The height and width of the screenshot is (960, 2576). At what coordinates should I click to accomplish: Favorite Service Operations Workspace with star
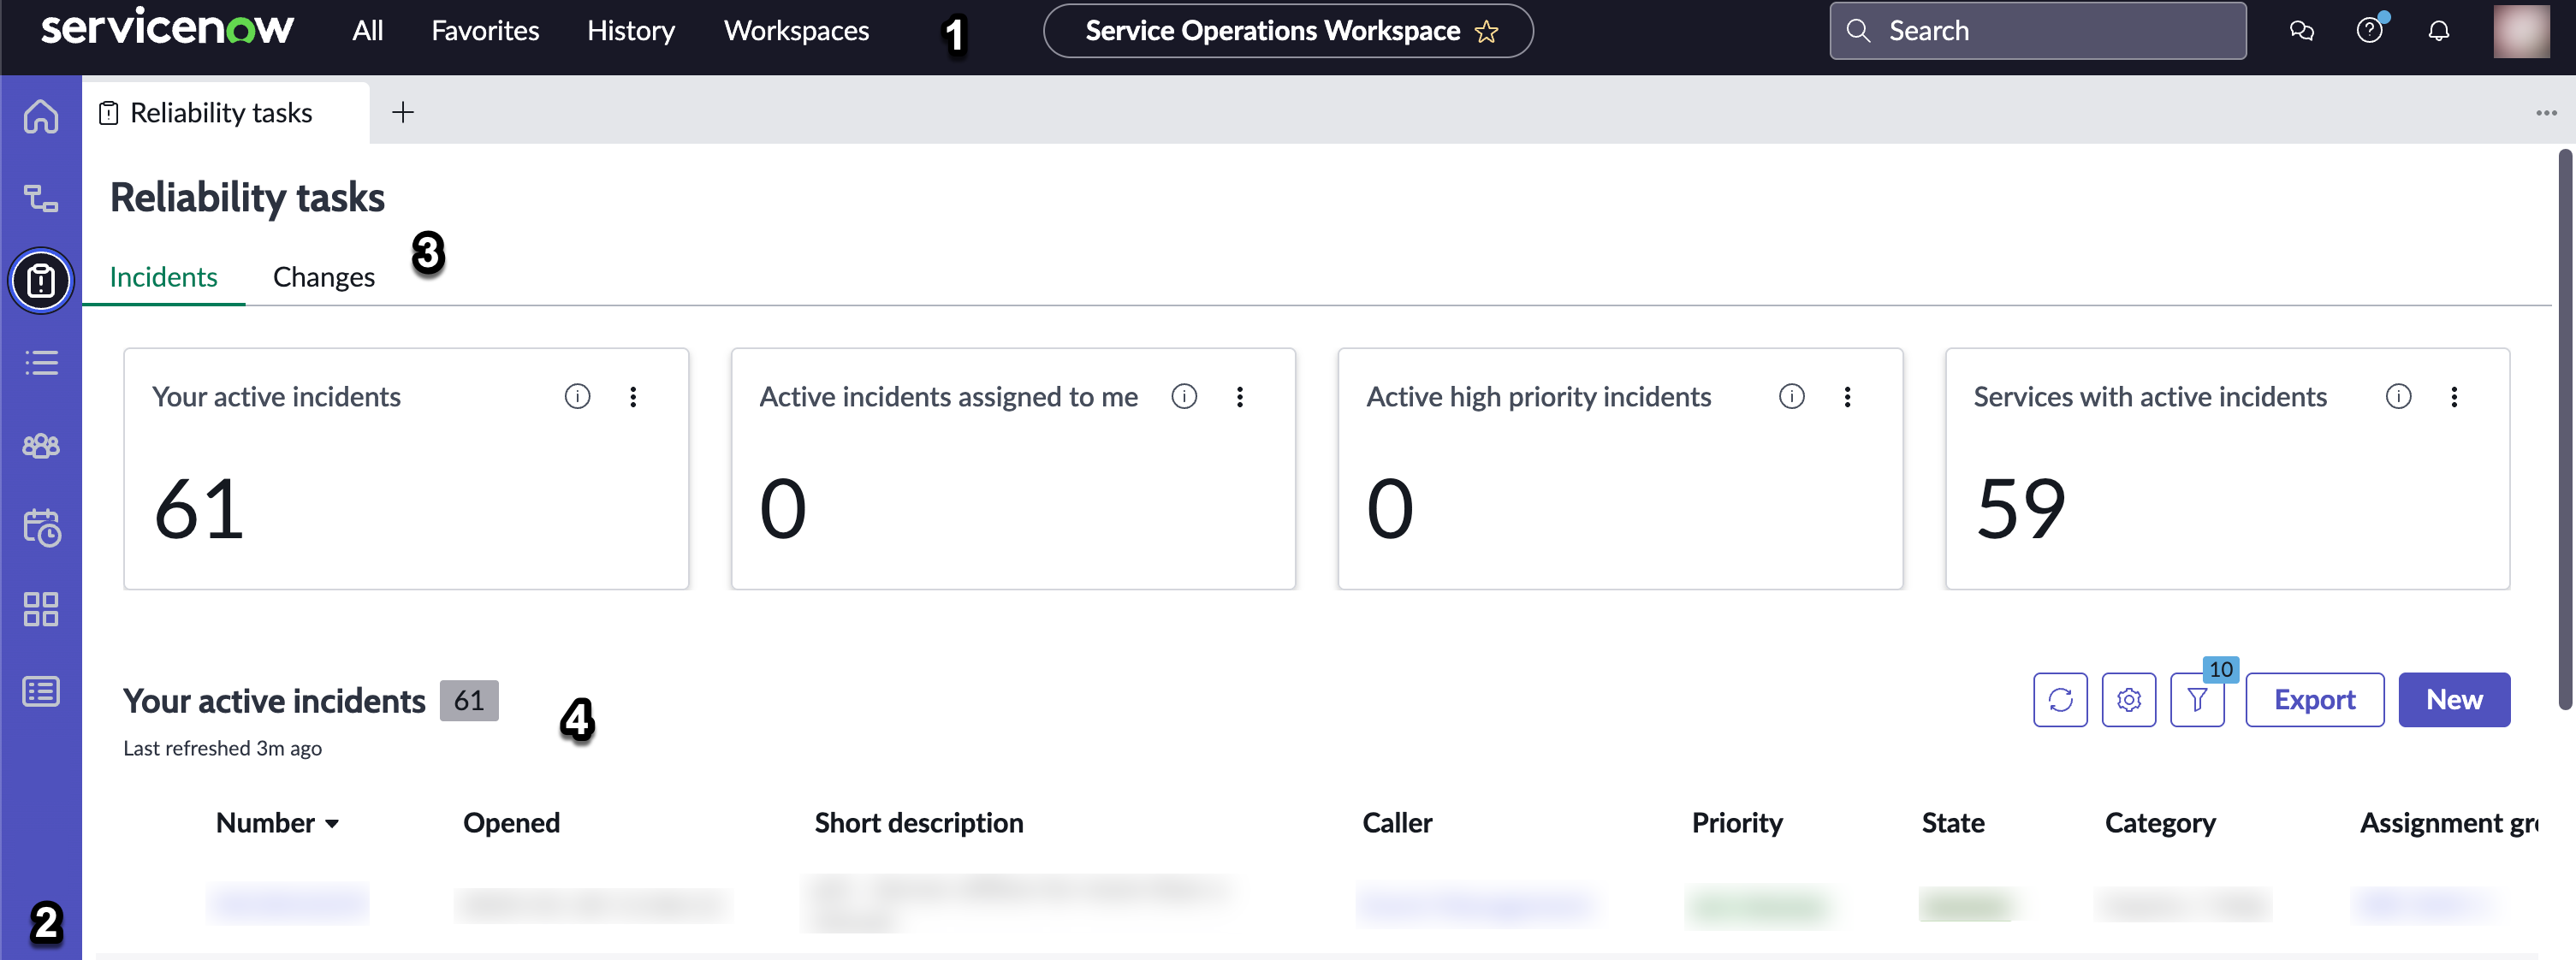tap(1486, 32)
